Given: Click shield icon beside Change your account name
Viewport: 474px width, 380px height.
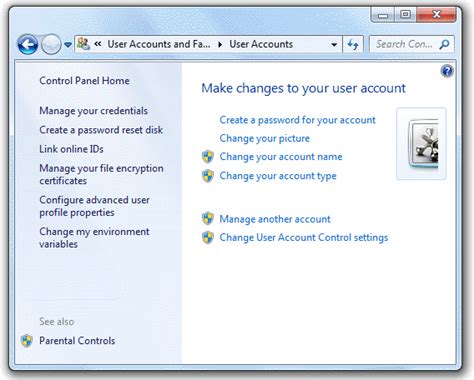Looking at the screenshot, I should click(208, 157).
